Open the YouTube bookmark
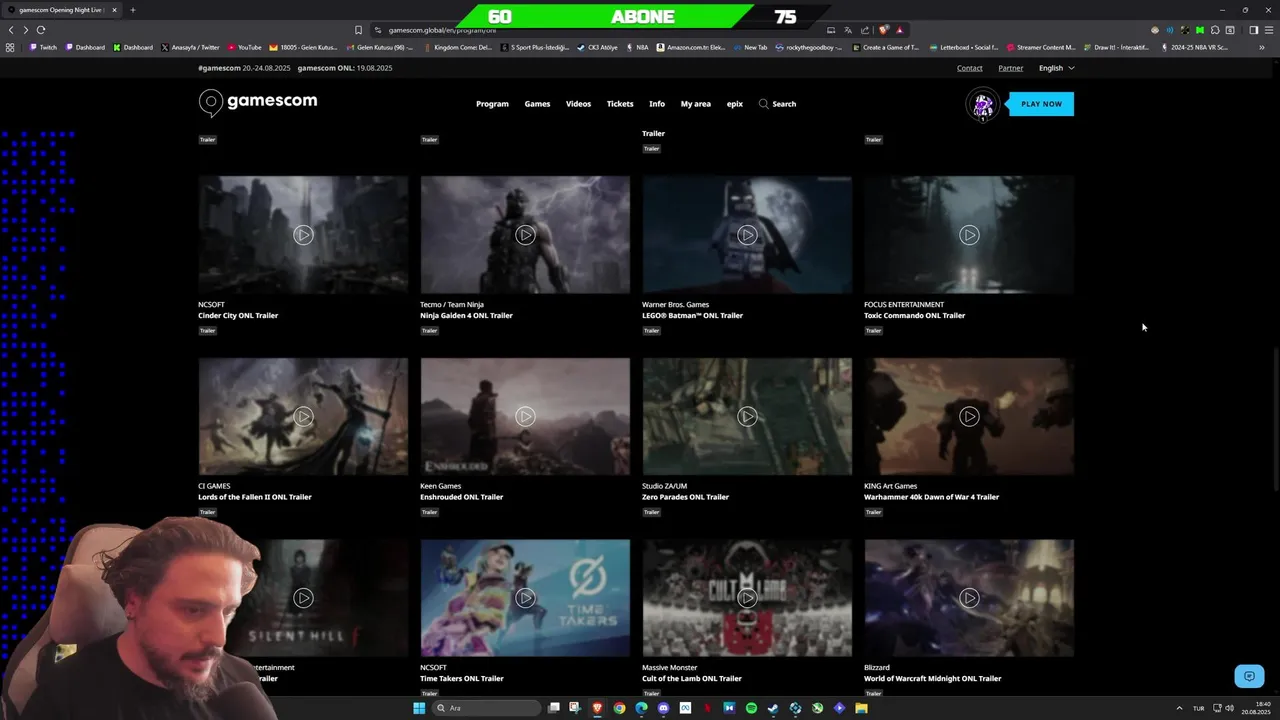Viewport: 1280px width, 720px height. tap(244, 47)
